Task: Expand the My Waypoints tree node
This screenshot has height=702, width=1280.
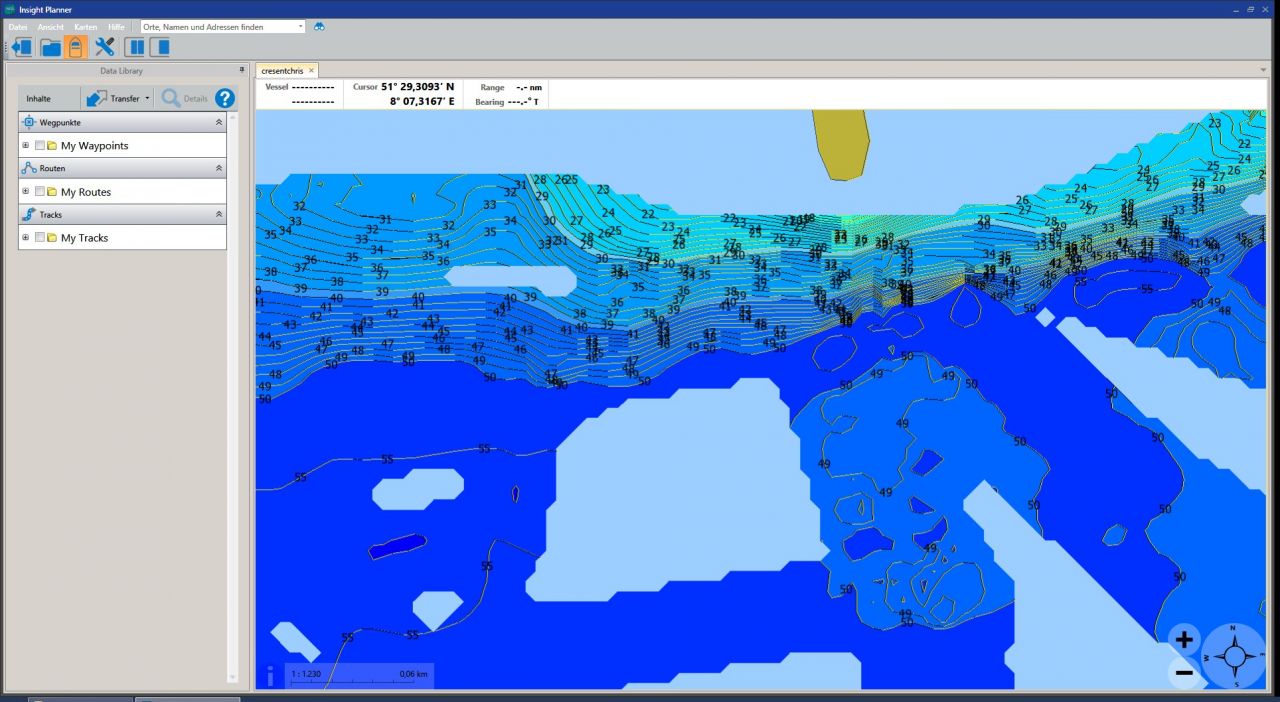Action: pos(26,146)
